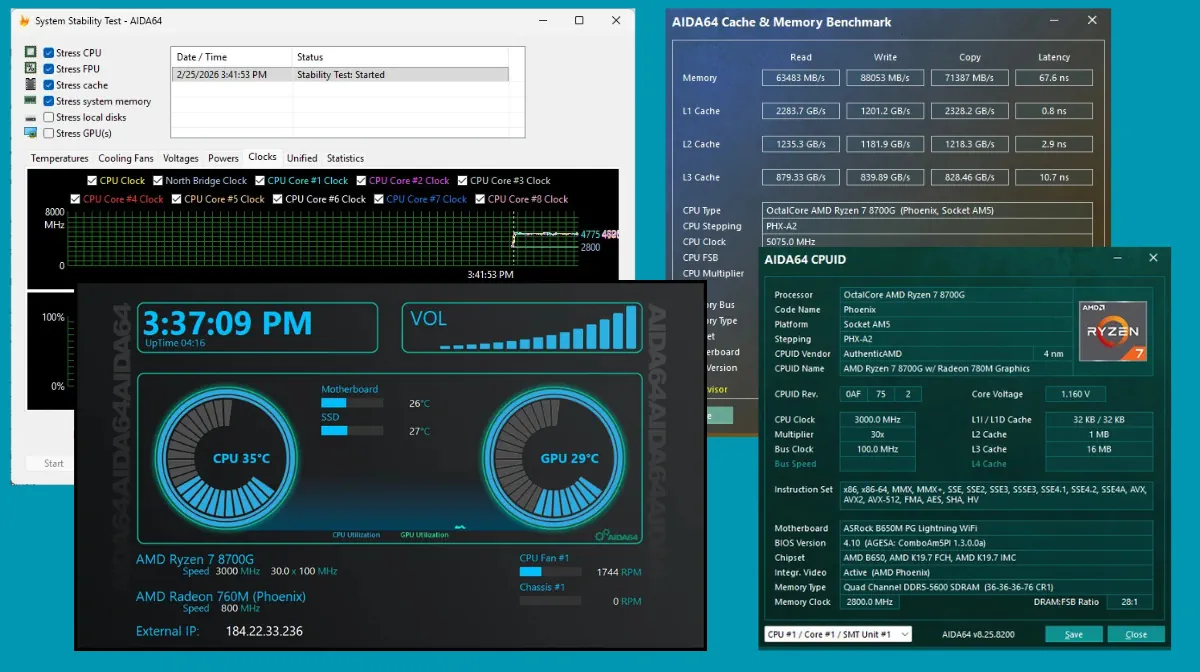Open the Statistics tab
Viewport: 1200px width, 672px height.
345,158
